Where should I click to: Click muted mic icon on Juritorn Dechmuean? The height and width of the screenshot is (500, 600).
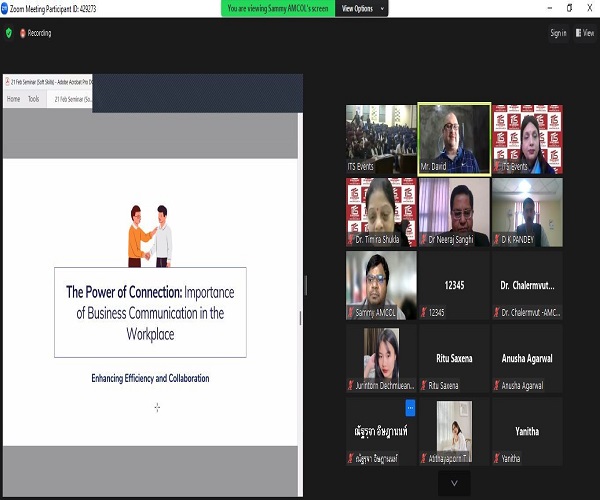[351, 385]
